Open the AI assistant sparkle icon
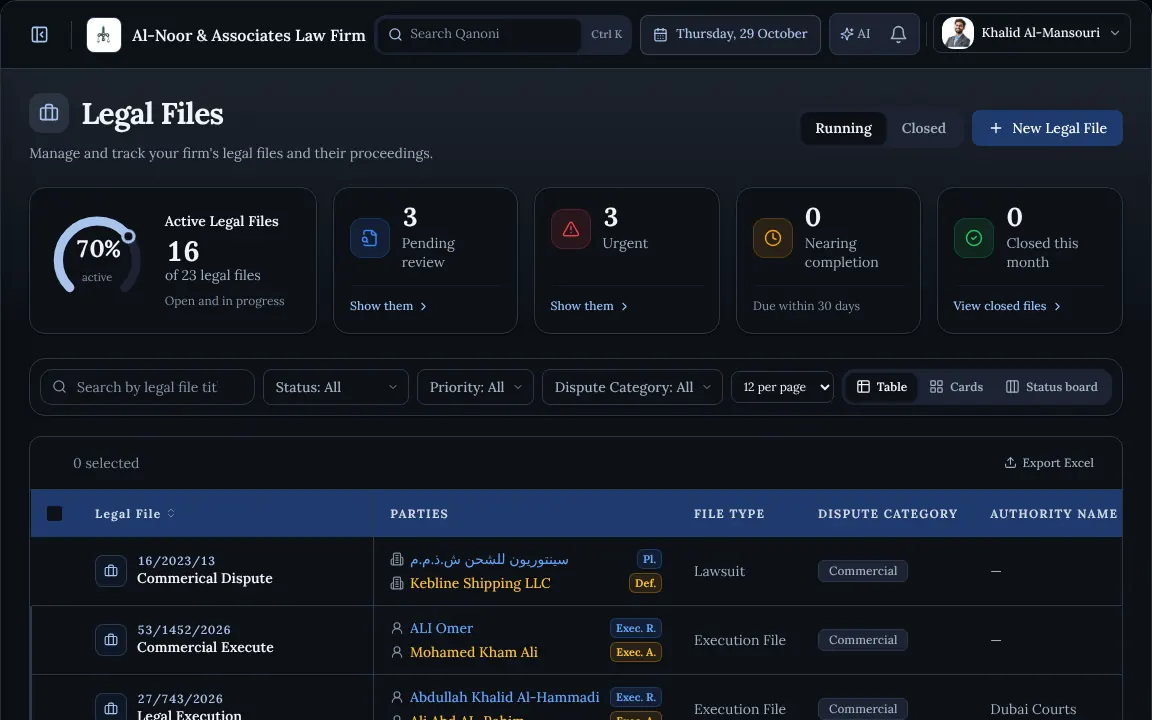The height and width of the screenshot is (720, 1152). coord(847,34)
